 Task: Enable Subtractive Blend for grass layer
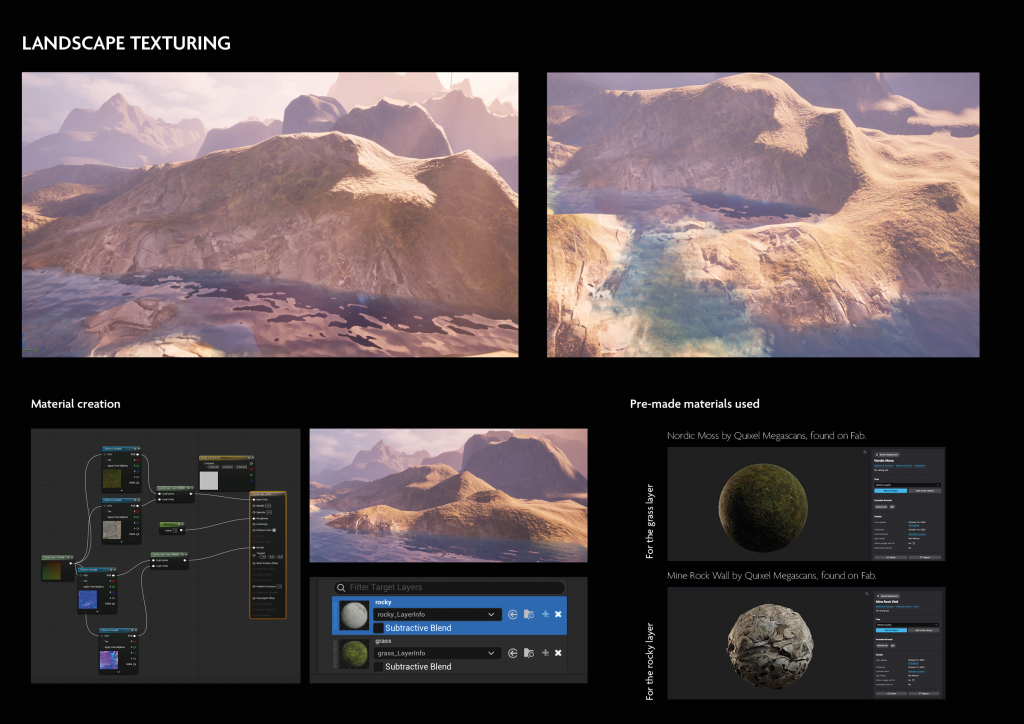379,666
